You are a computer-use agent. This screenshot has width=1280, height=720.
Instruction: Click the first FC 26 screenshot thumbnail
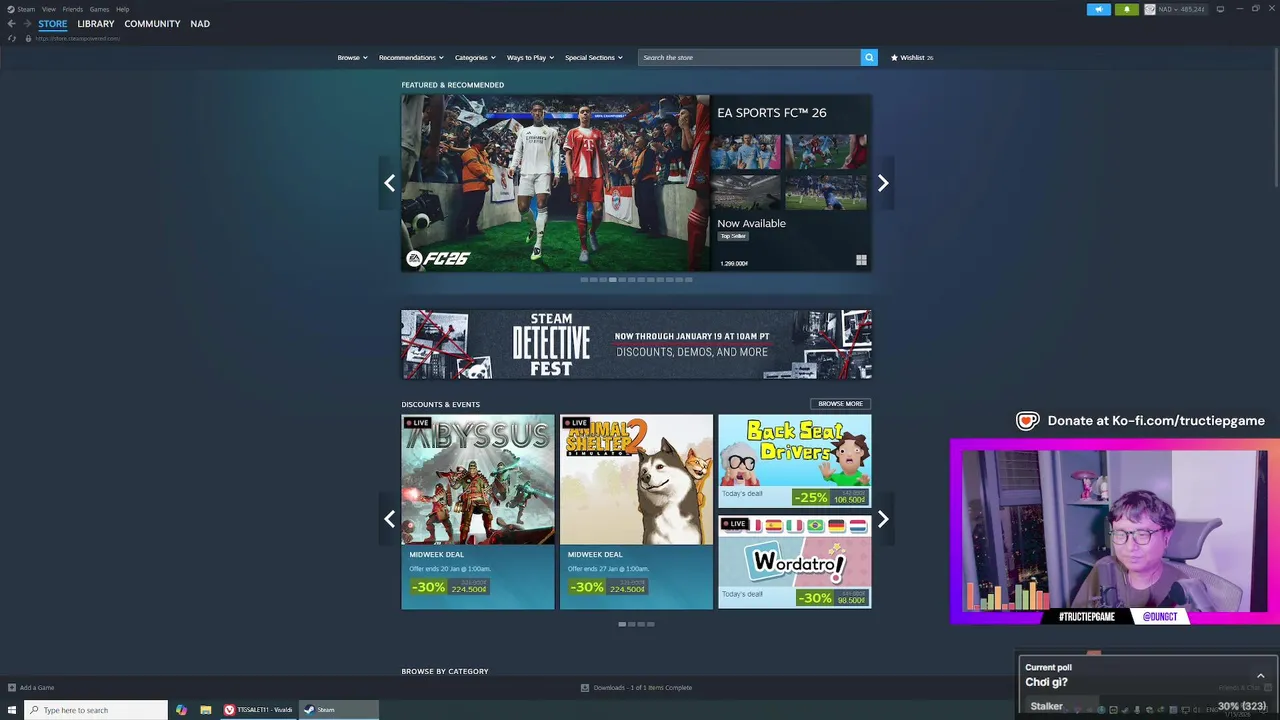coord(746,152)
